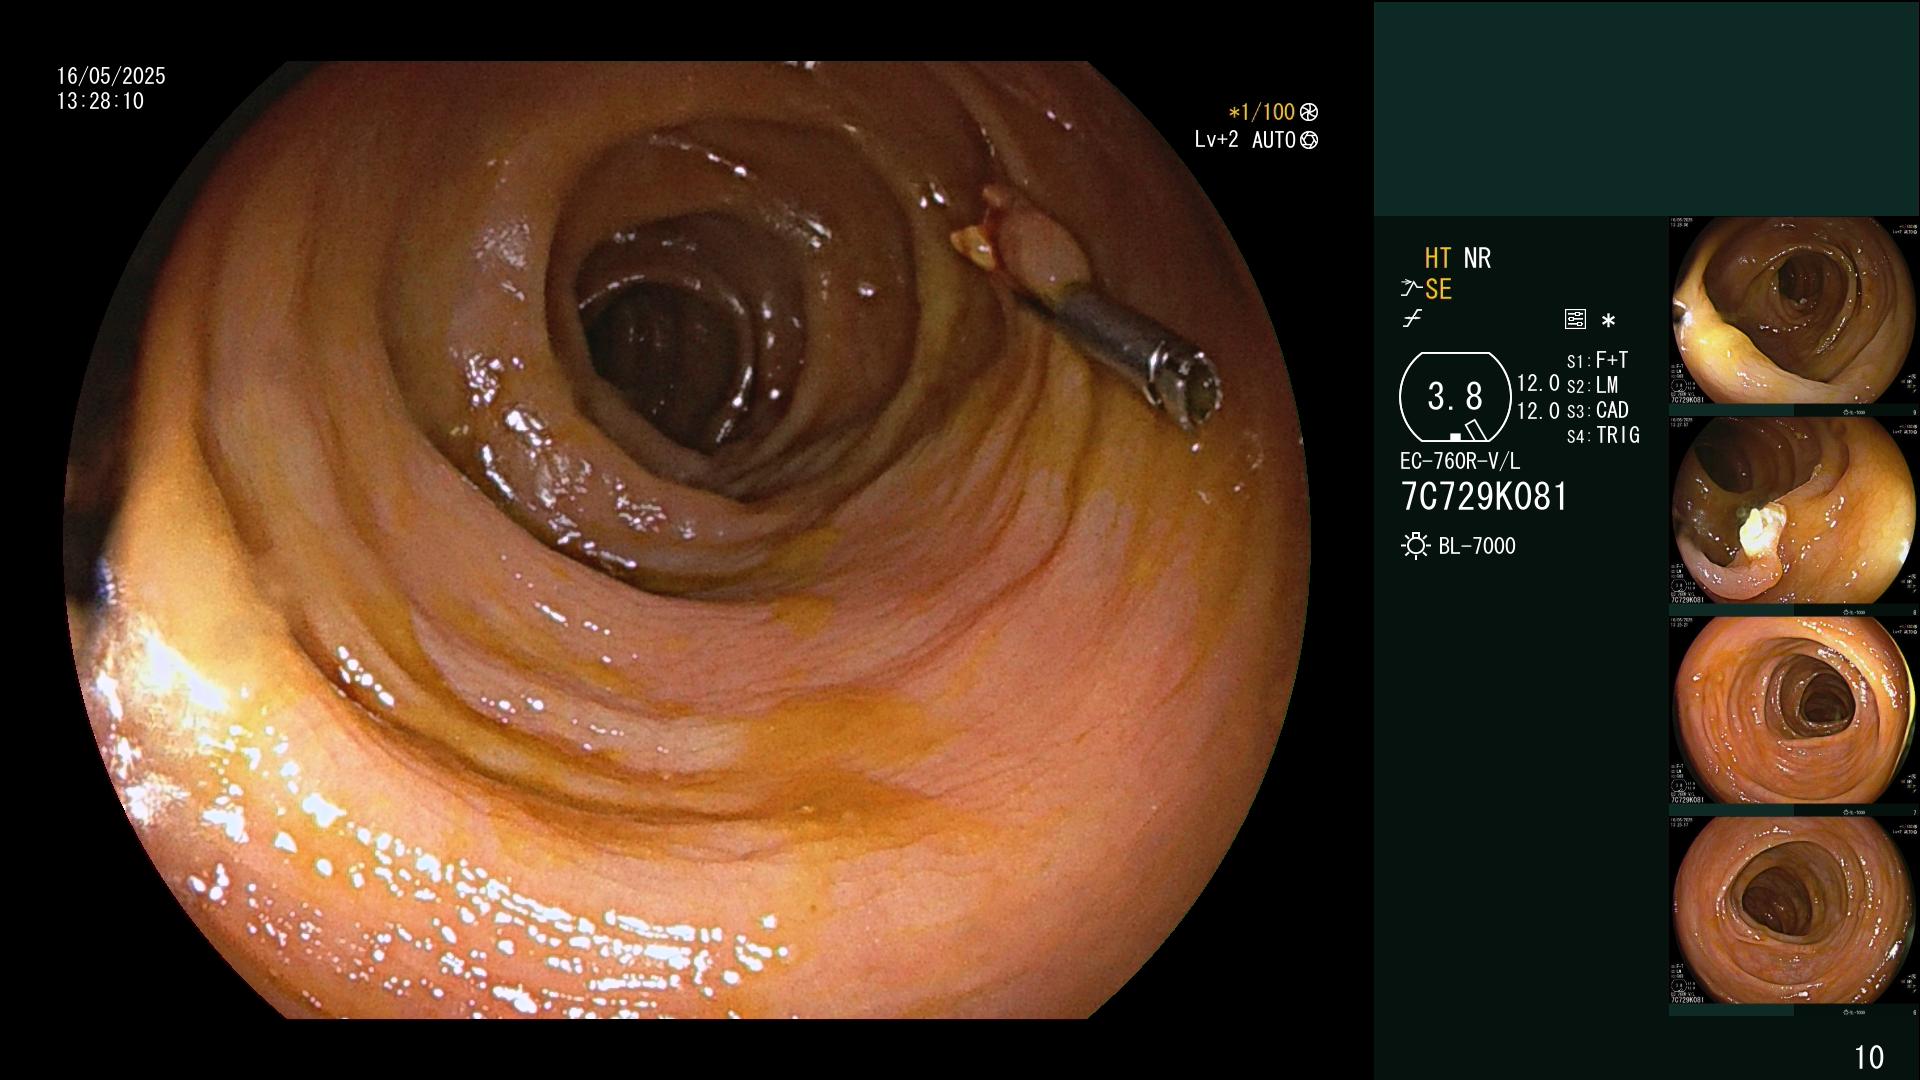Image resolution: width=1920 pixels, height=1080 pixels.
Task: Click the S1: F+T switch assignment
Action: (1597, 360)
